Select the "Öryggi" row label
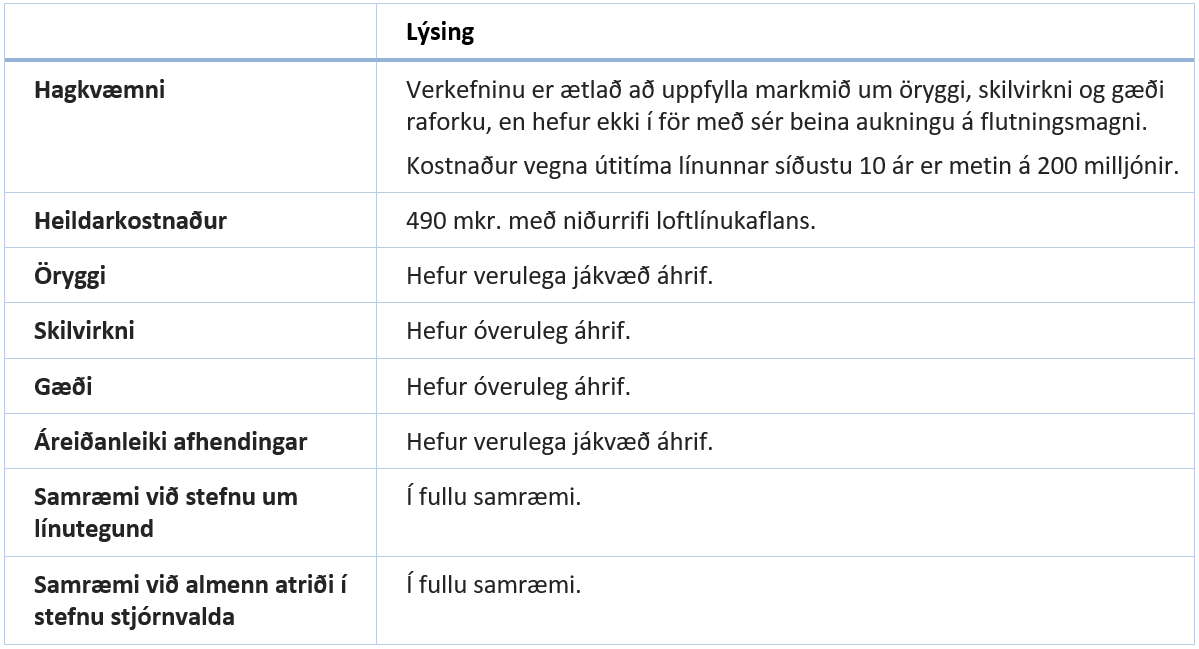 pyautogui.click(x=70, y=276)
